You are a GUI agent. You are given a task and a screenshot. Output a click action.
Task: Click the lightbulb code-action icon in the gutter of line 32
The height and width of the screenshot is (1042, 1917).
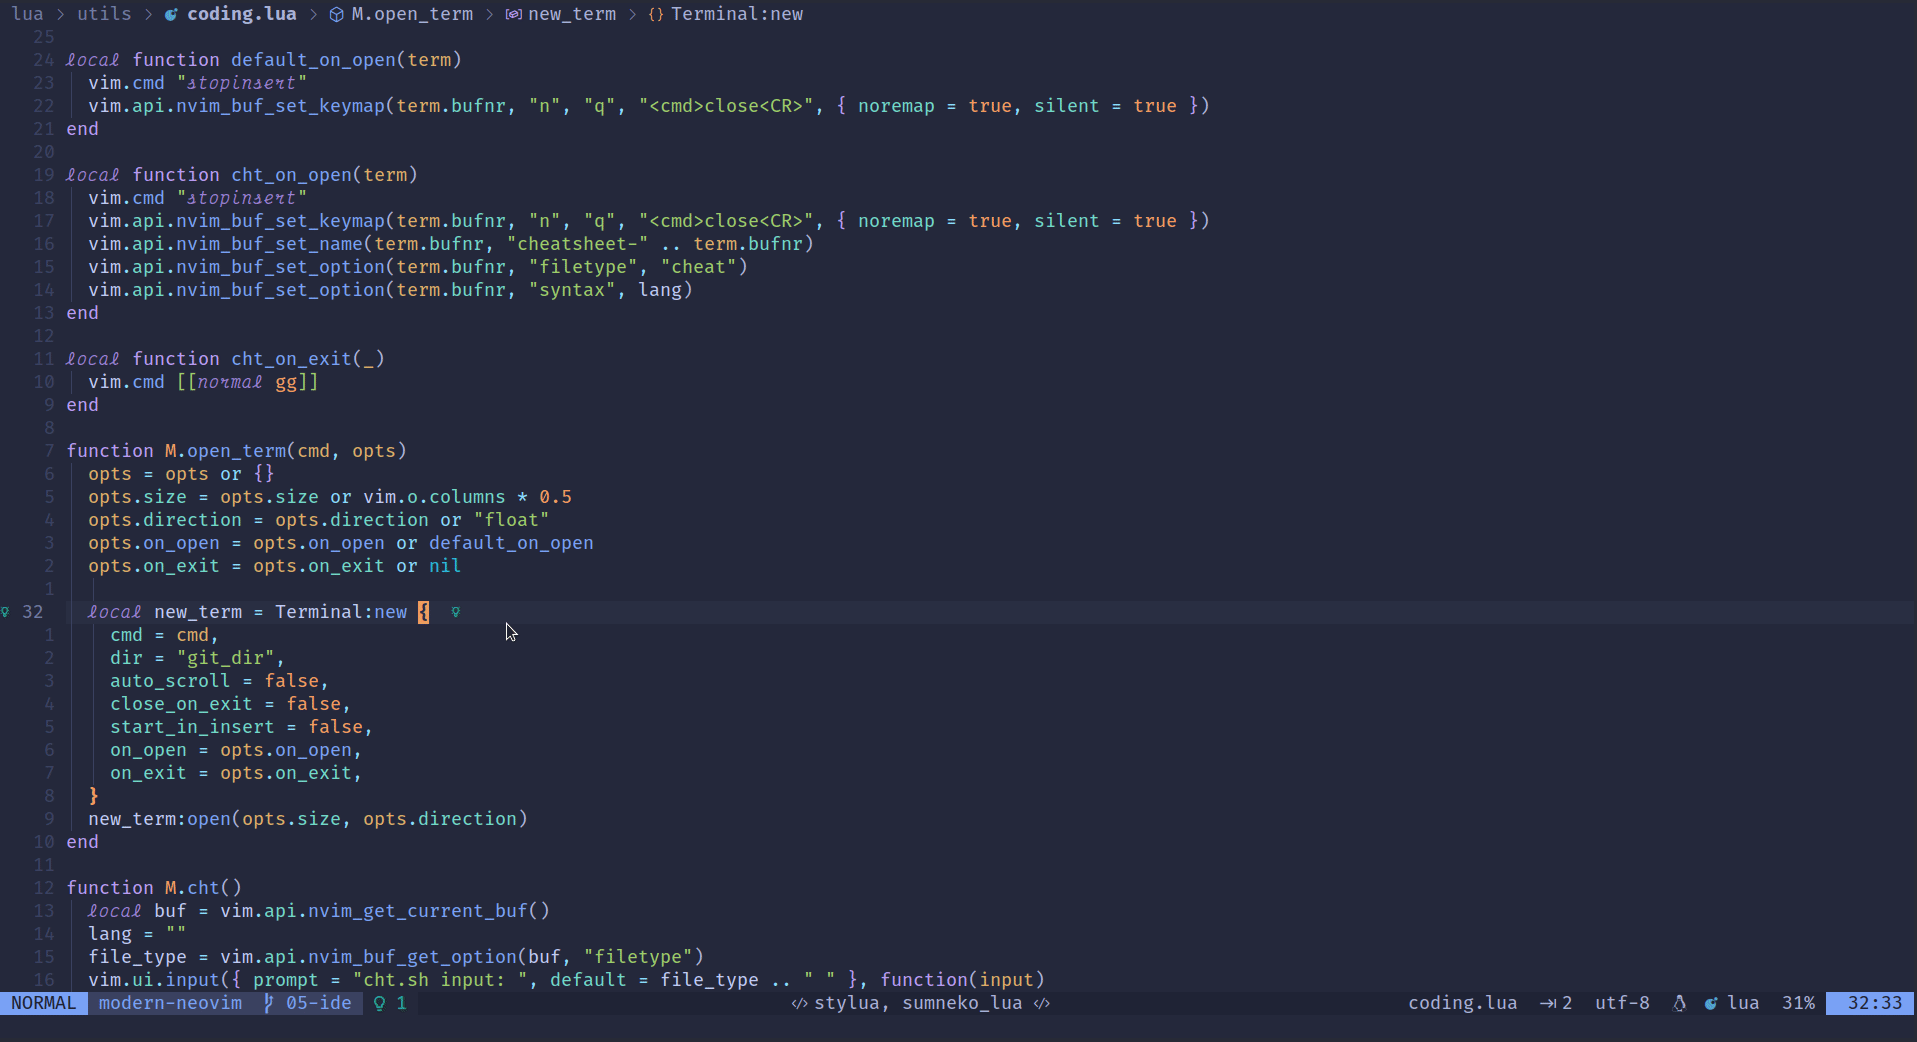pos(6,612)
